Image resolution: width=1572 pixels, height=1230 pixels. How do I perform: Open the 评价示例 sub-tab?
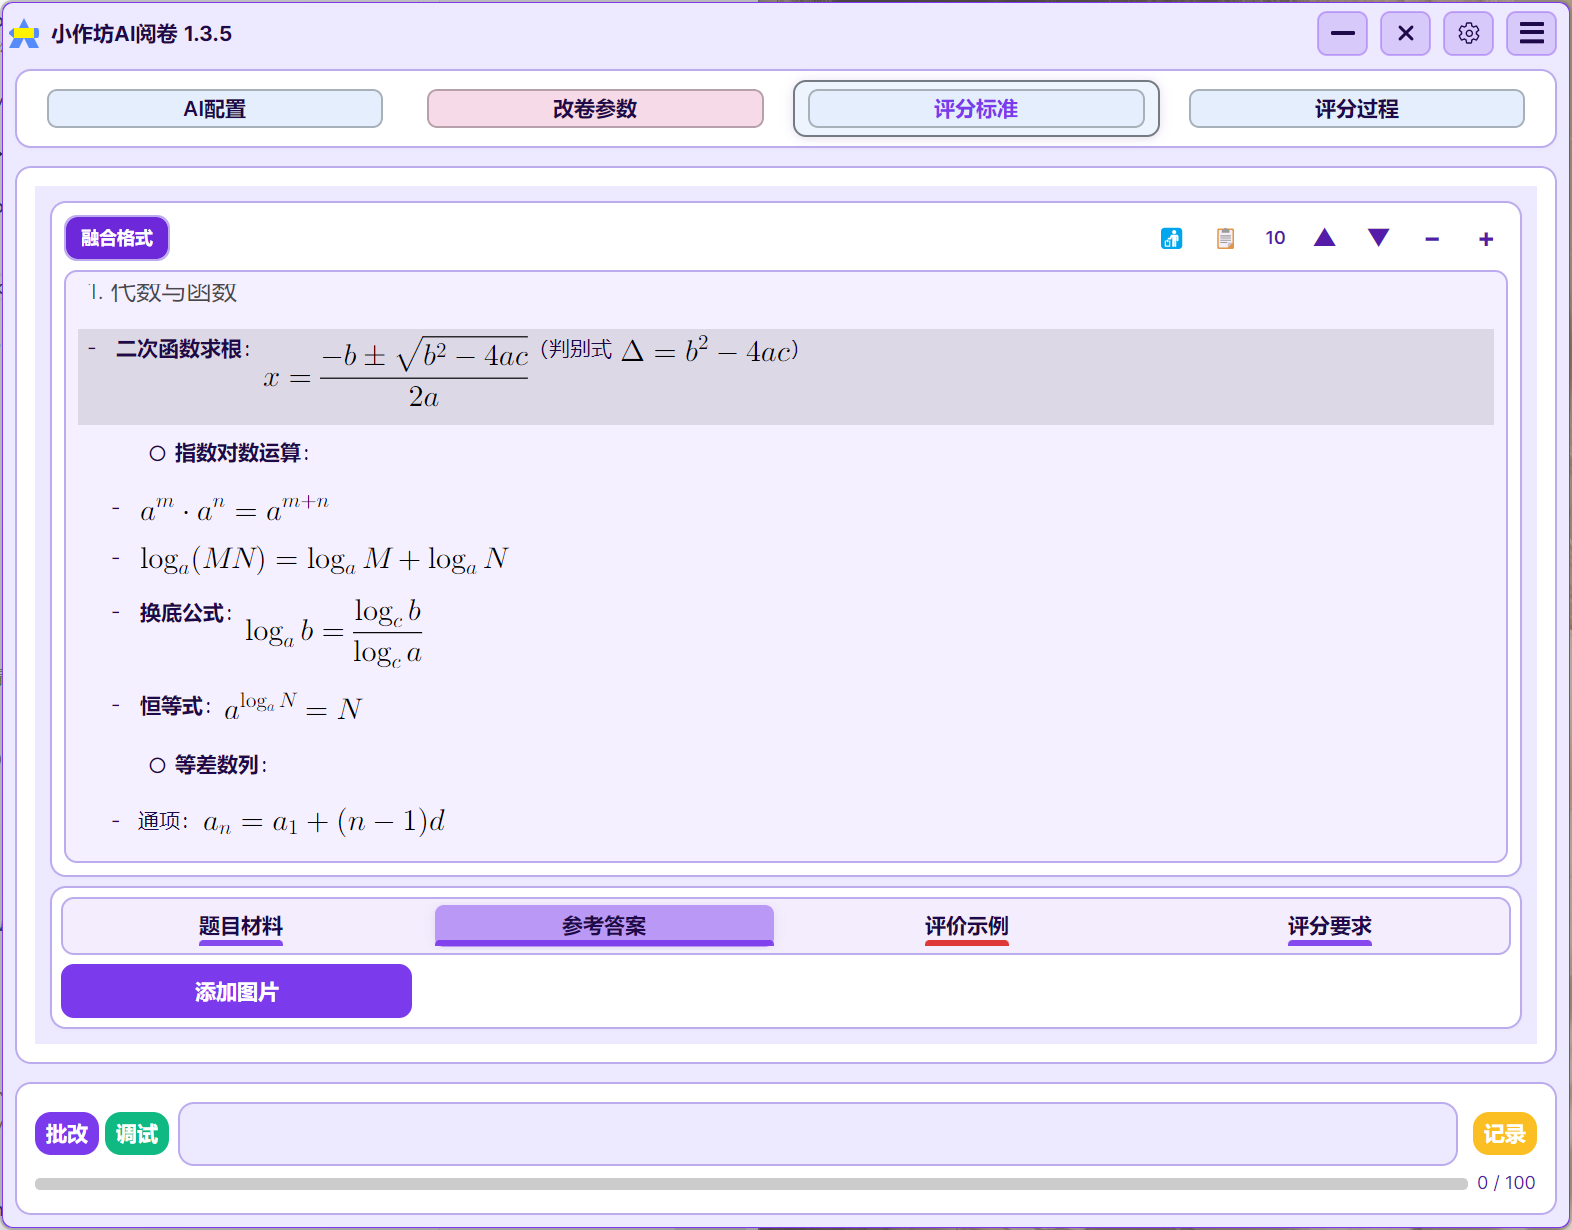click(x=966, y=926)
